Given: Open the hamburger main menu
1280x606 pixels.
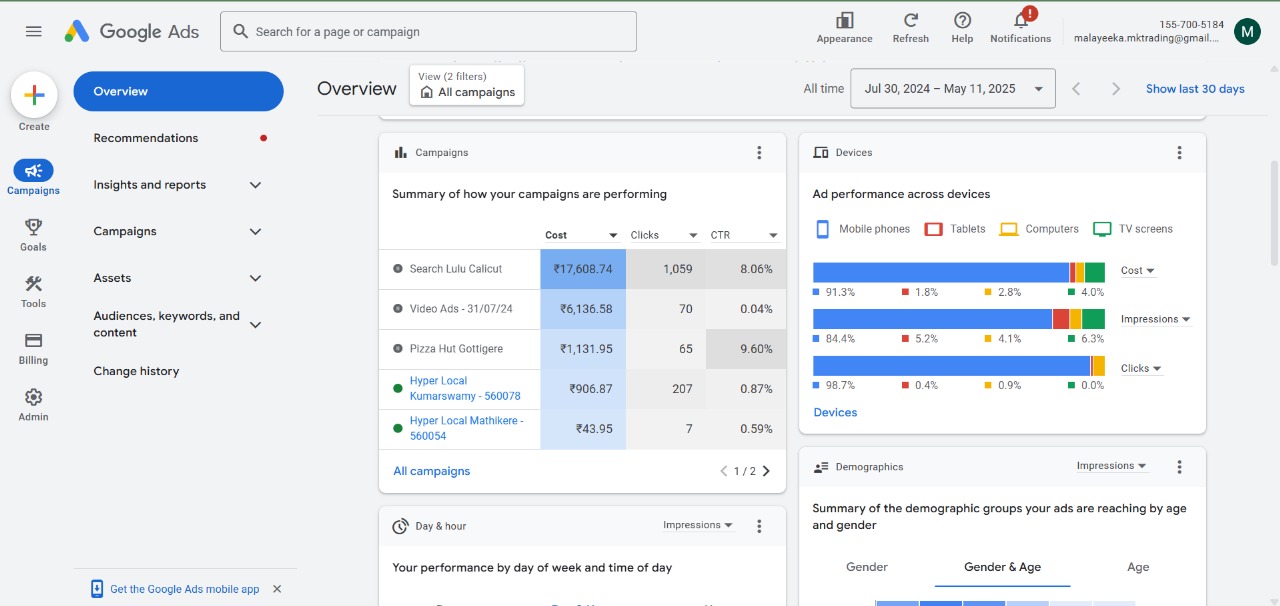Looking at the screenshot, I should (x=34, y=31).
